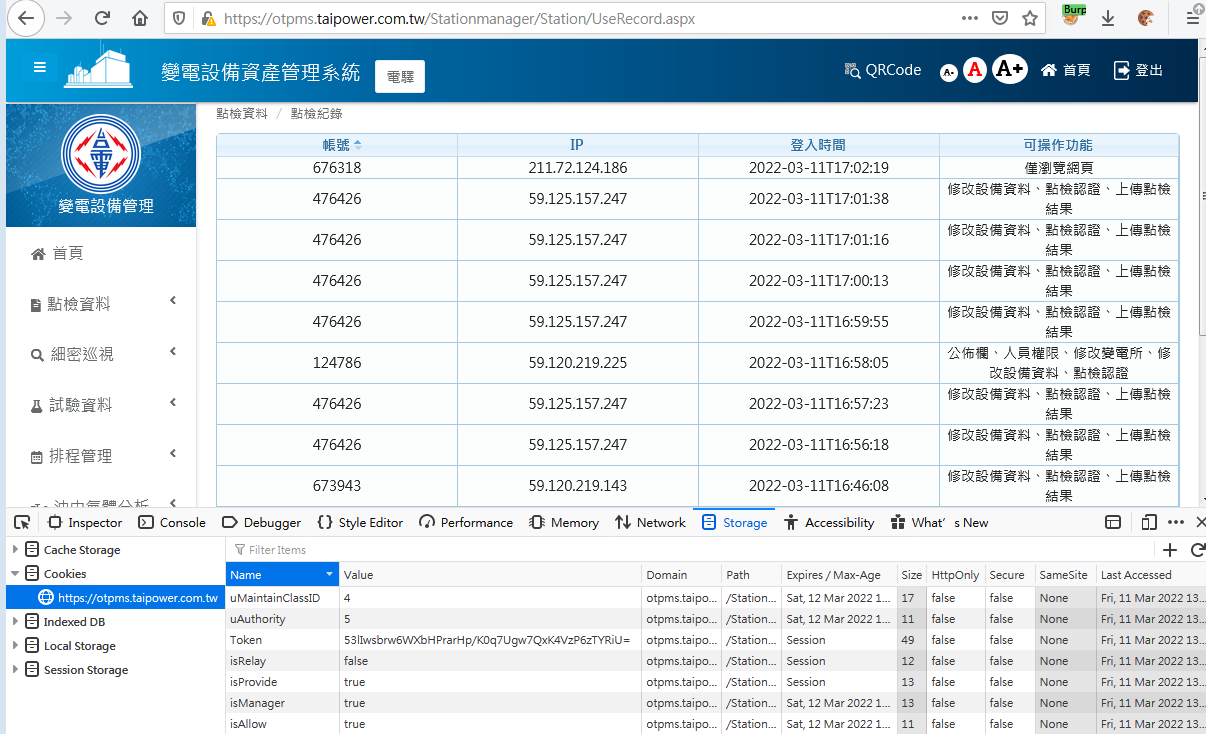Expand Local Storage tree node
This screenshot has height=734, width=1206.
pyautogui.click(x=15, y=646)
